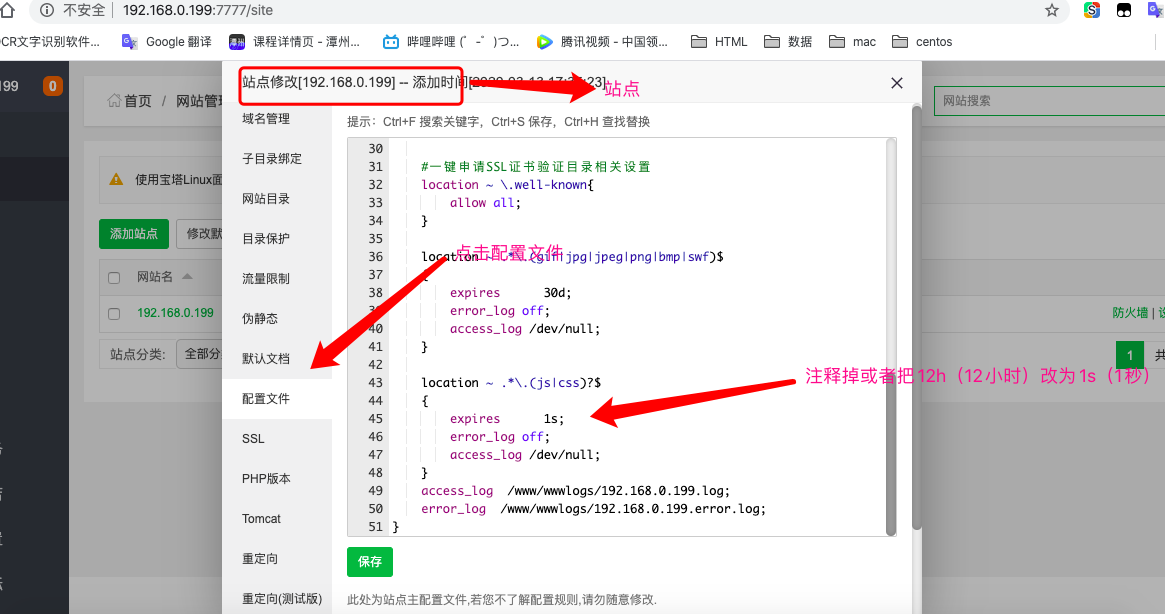This screenshot has width=1165, height=614.
Task: Click the site info icon in address bar
Action: pos(47,10)
